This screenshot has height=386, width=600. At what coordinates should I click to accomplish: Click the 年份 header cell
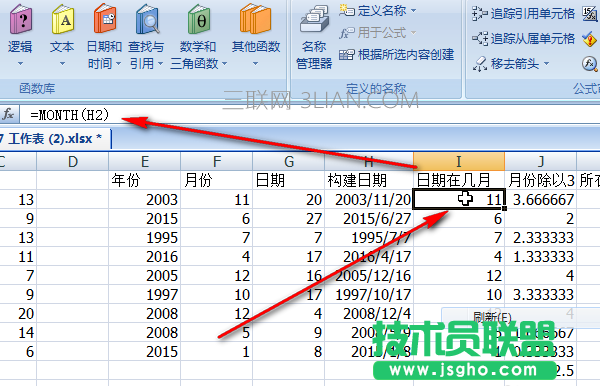click(145, 180)
